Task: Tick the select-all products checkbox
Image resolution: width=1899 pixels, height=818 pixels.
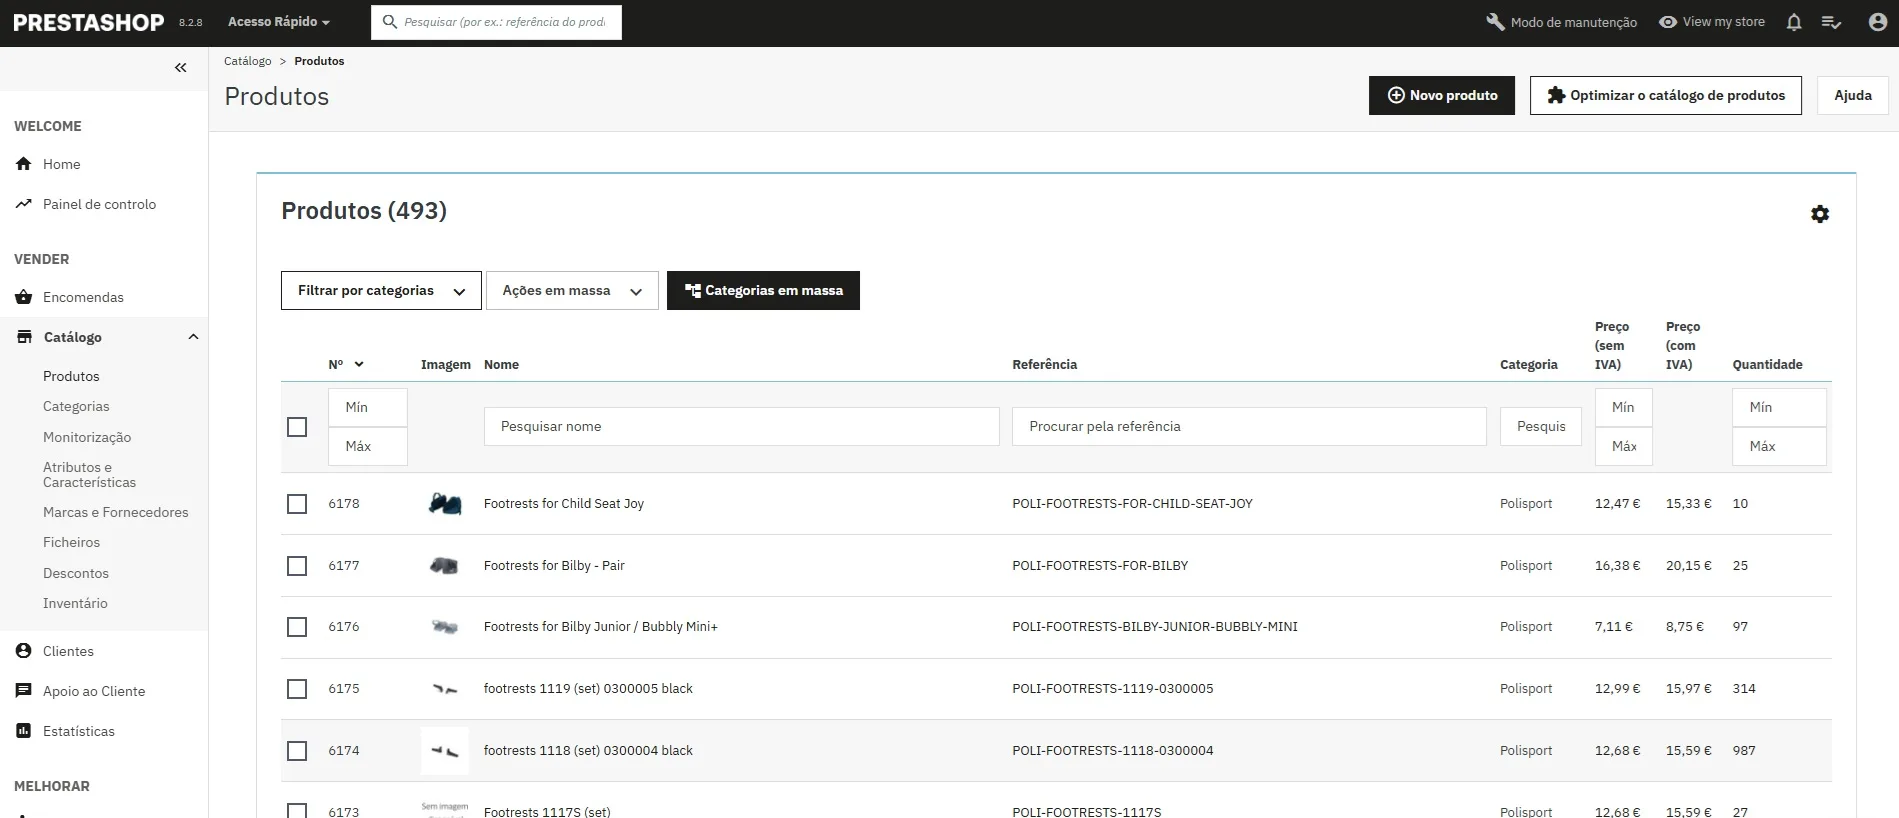Action: [297, 427]
